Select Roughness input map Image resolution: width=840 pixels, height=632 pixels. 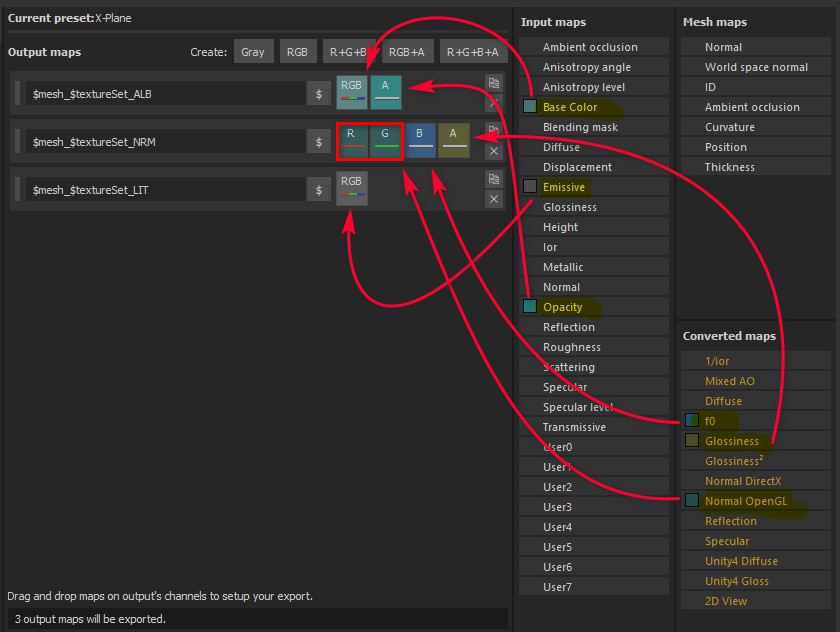point(594,347)
